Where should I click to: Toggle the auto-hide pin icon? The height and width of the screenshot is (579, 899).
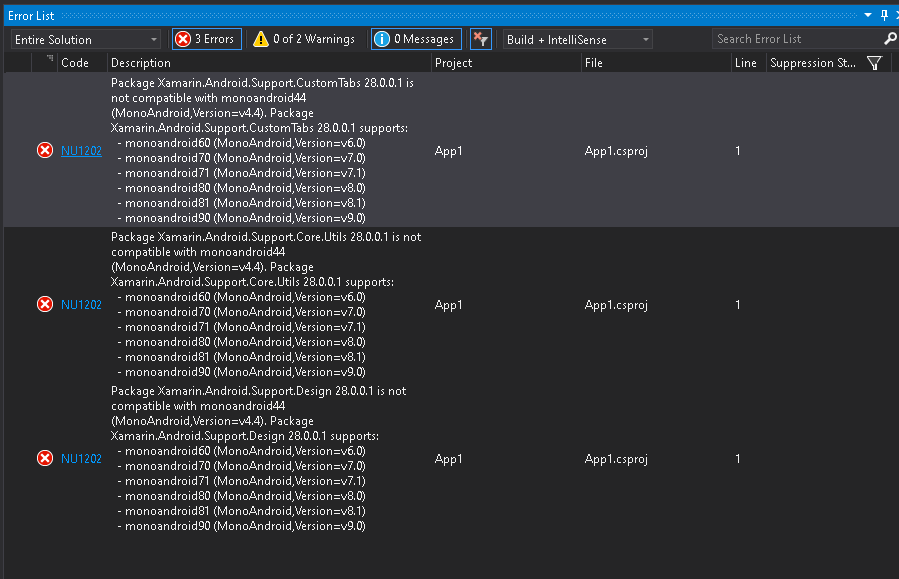[884, 15]
